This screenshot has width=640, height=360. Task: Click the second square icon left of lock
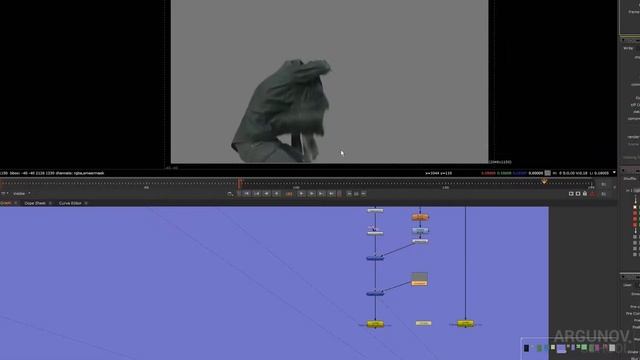pyautogui.click(x=578, y=193)
